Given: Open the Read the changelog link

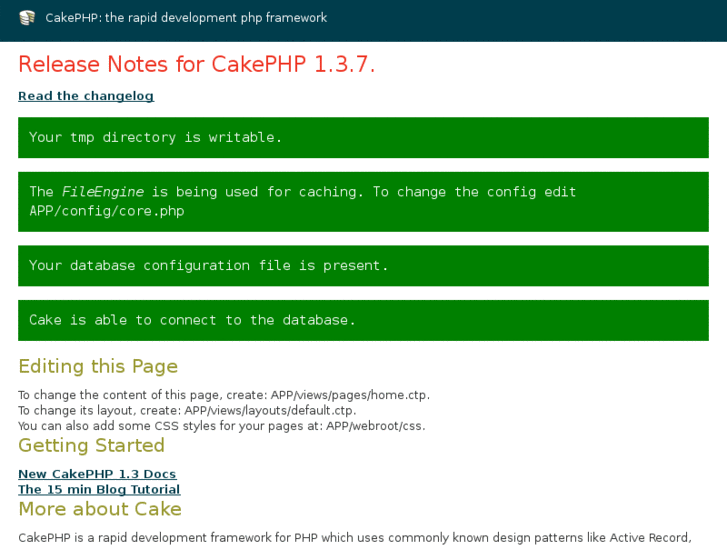Looking at the screenshot, I should [86, 96].
